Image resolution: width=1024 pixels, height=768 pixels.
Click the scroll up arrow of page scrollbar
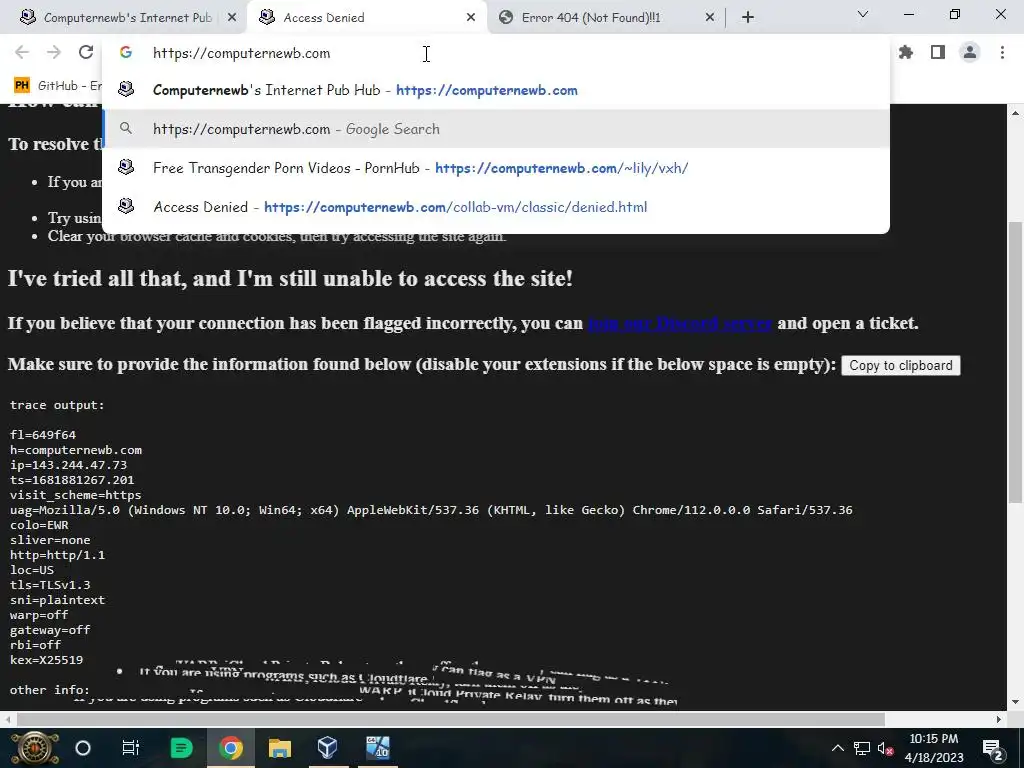pos(1016,113)
